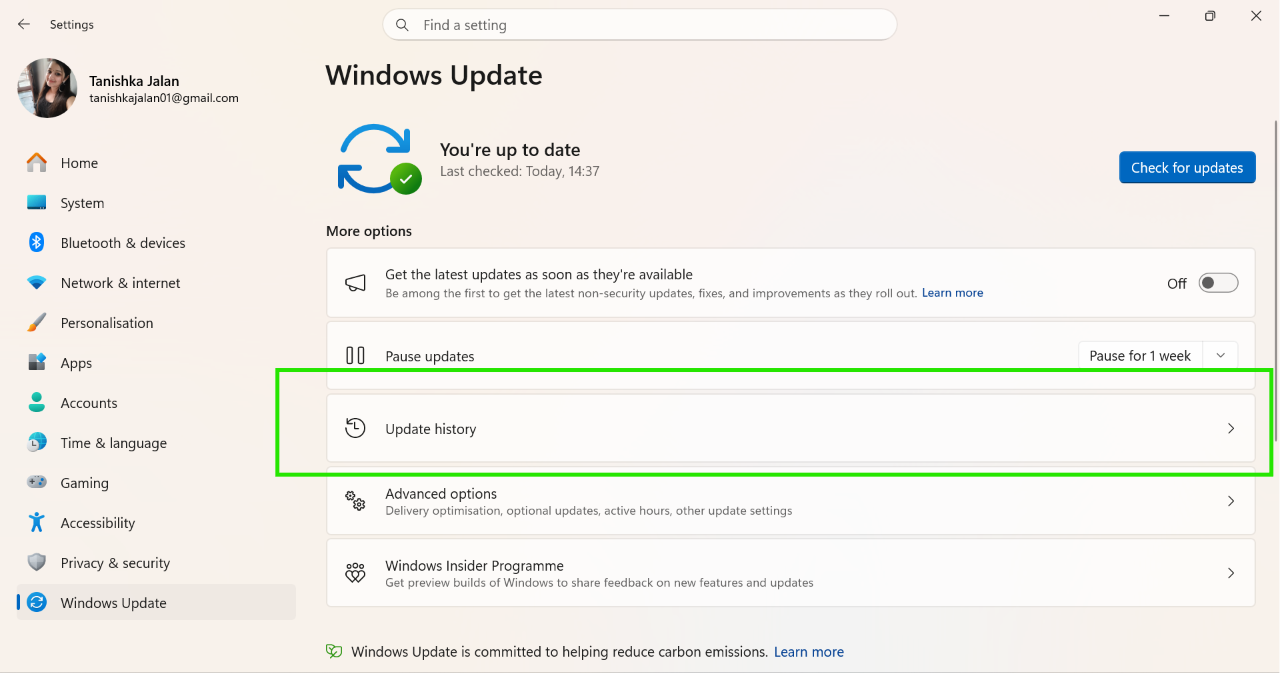Click the Network wifi icon
Screen dimensions: 1280x673
pos(37,283)
